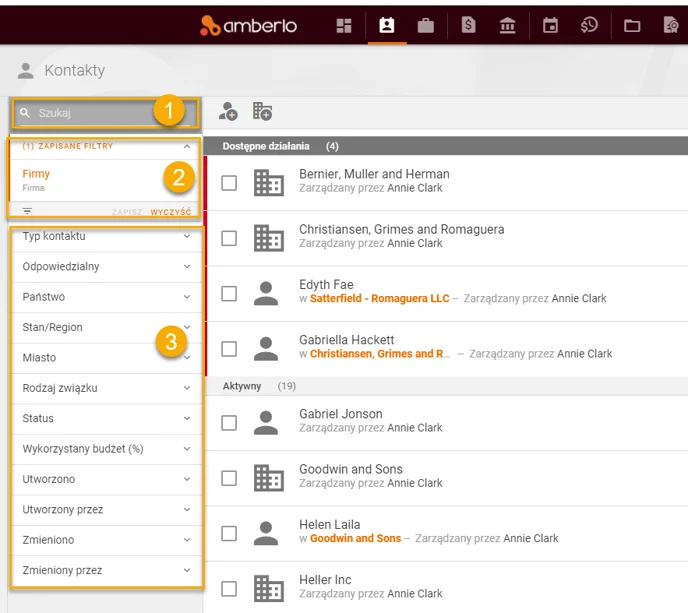Collapse the Zapisane filtry section

tap(187, 146)
